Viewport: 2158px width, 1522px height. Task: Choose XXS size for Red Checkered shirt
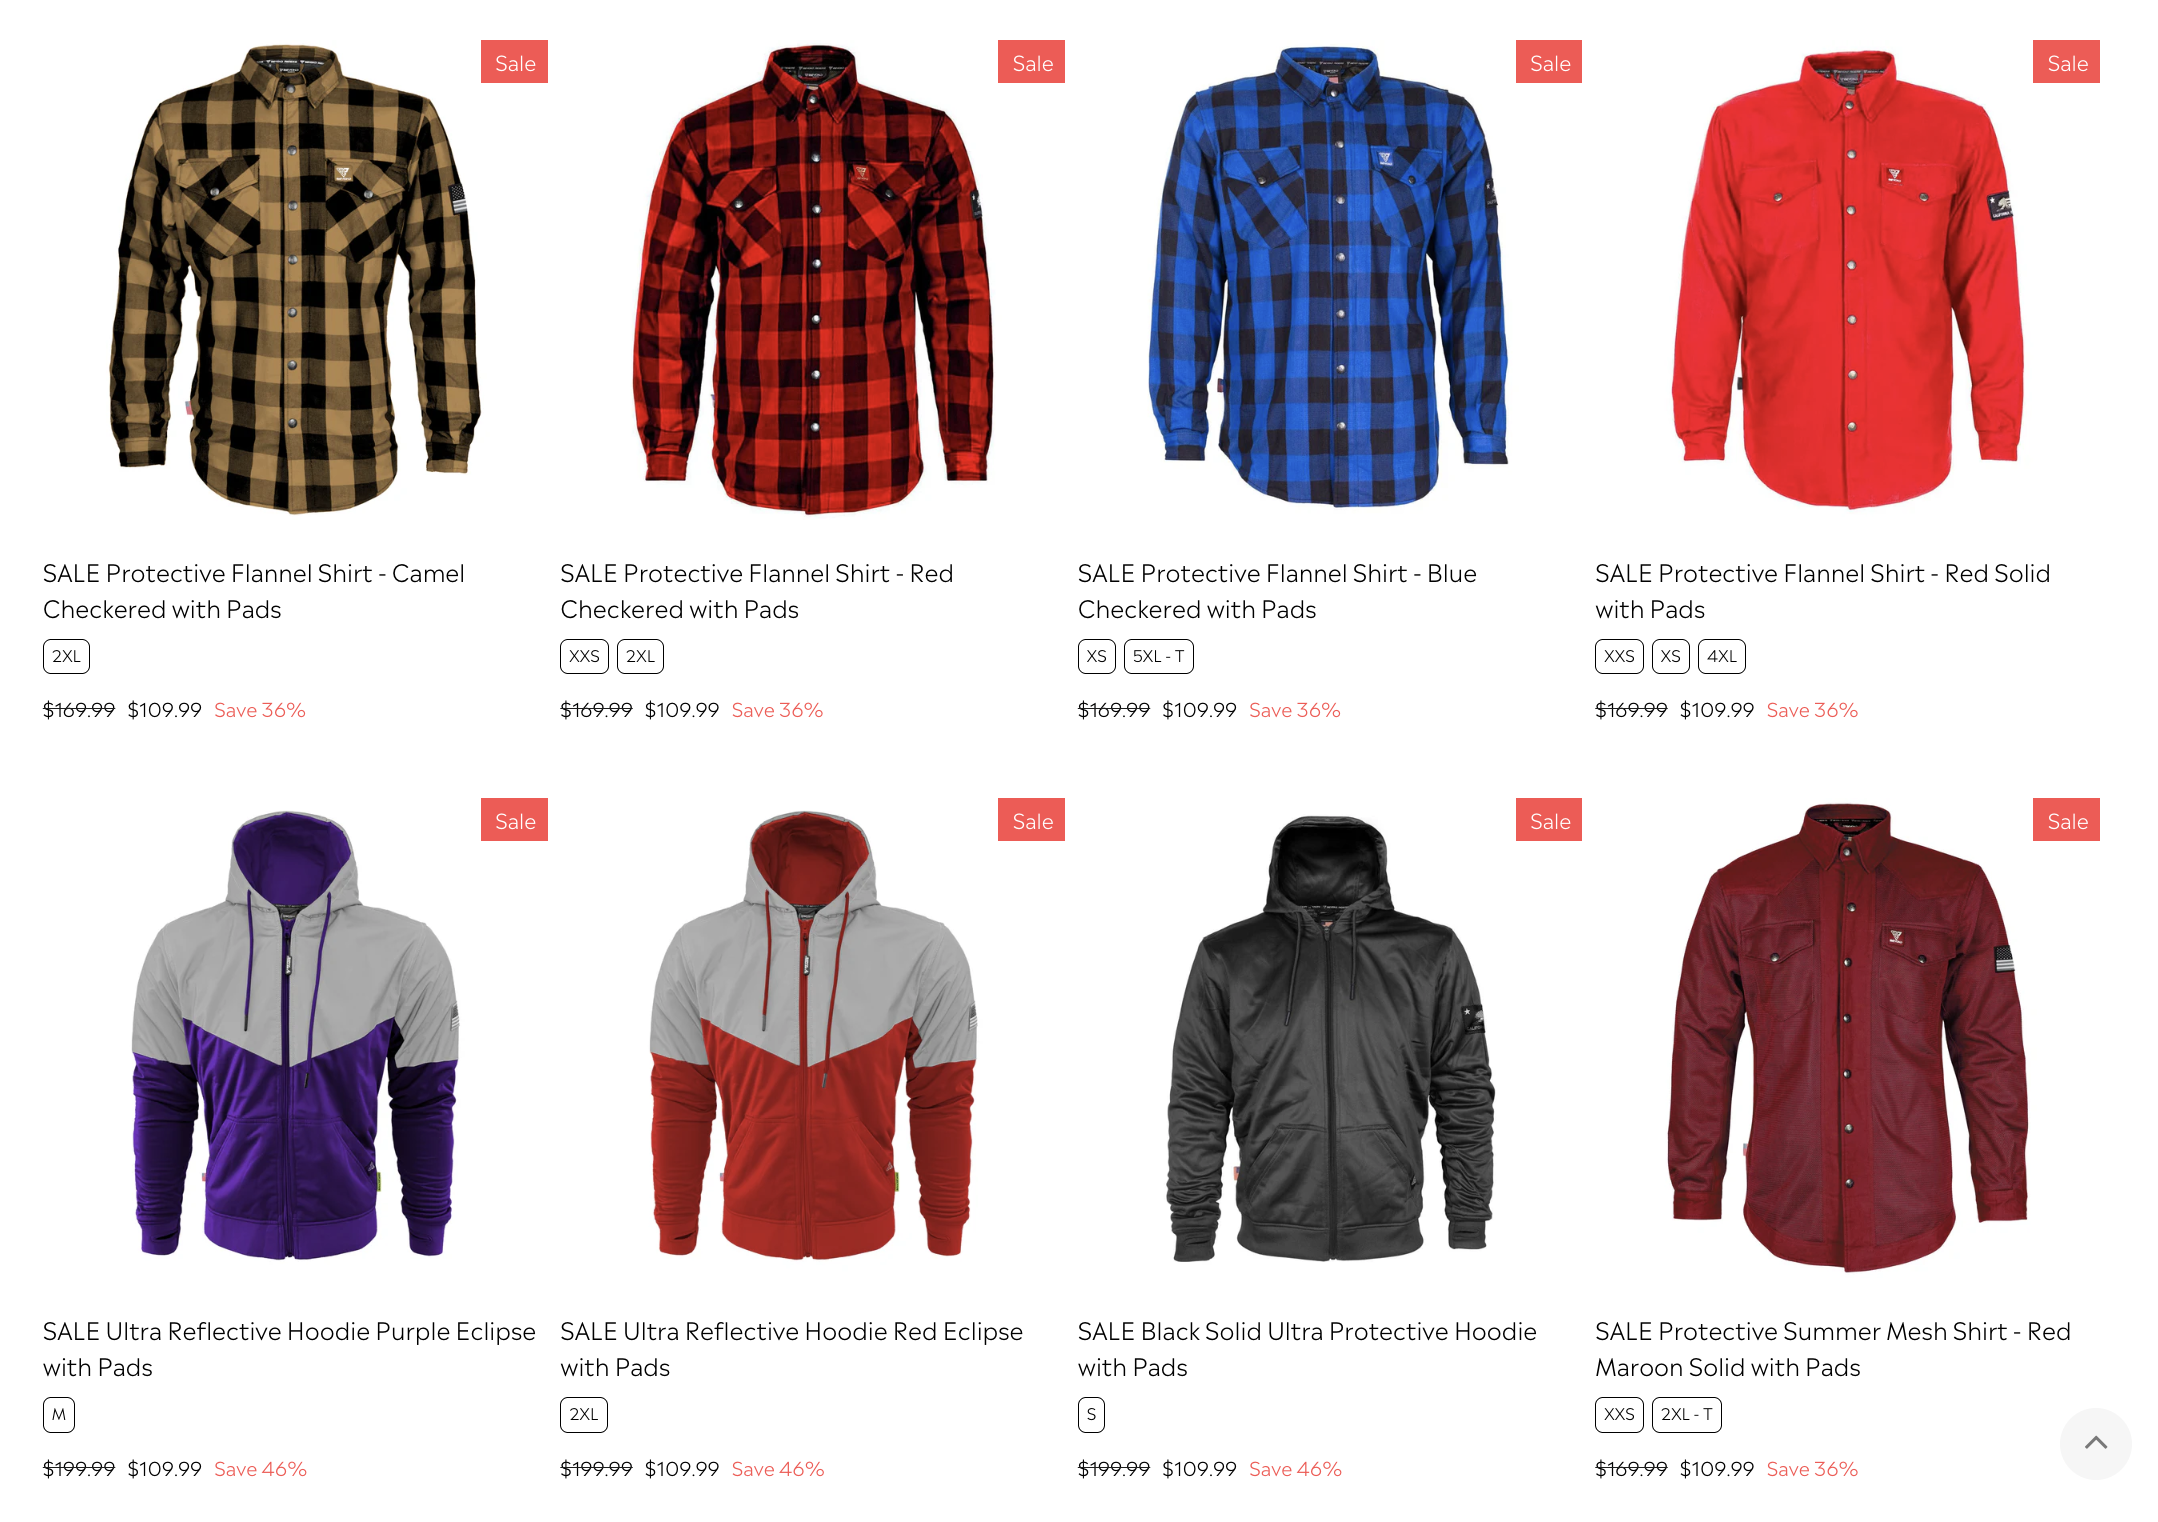pyautogui.click(x=584, y=656)
